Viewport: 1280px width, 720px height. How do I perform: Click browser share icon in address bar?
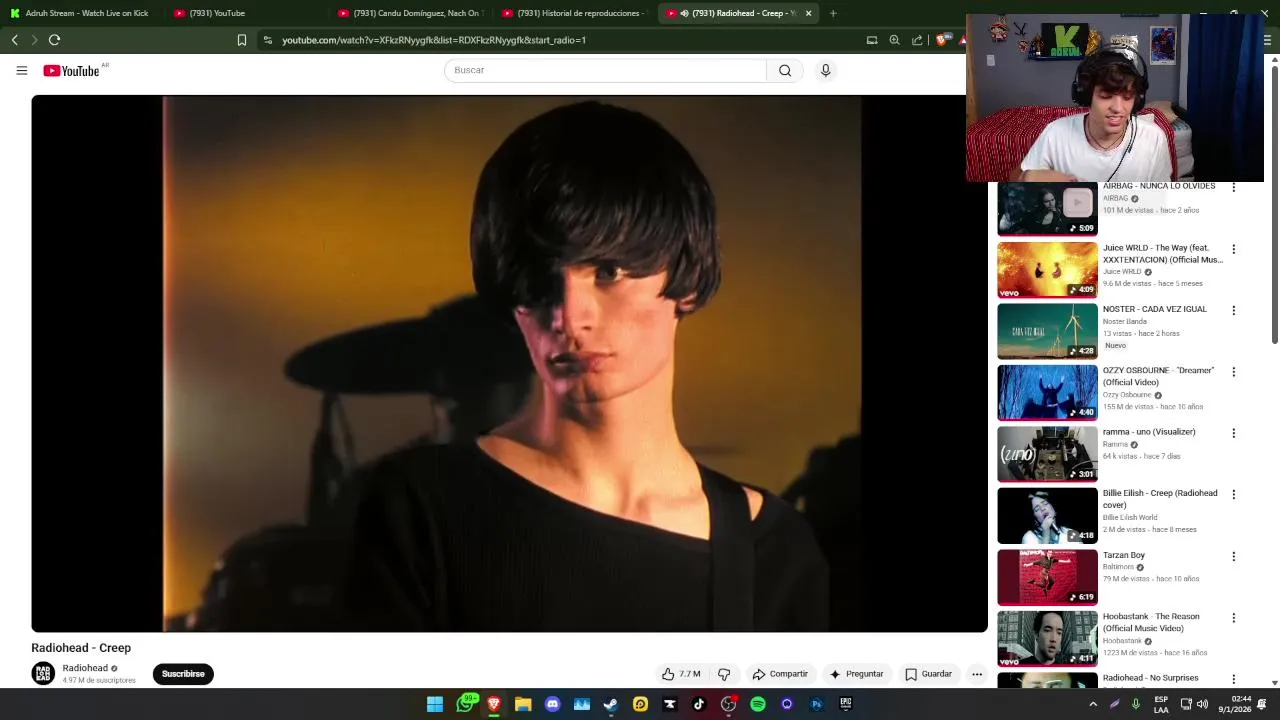click(x=917, y=40)
